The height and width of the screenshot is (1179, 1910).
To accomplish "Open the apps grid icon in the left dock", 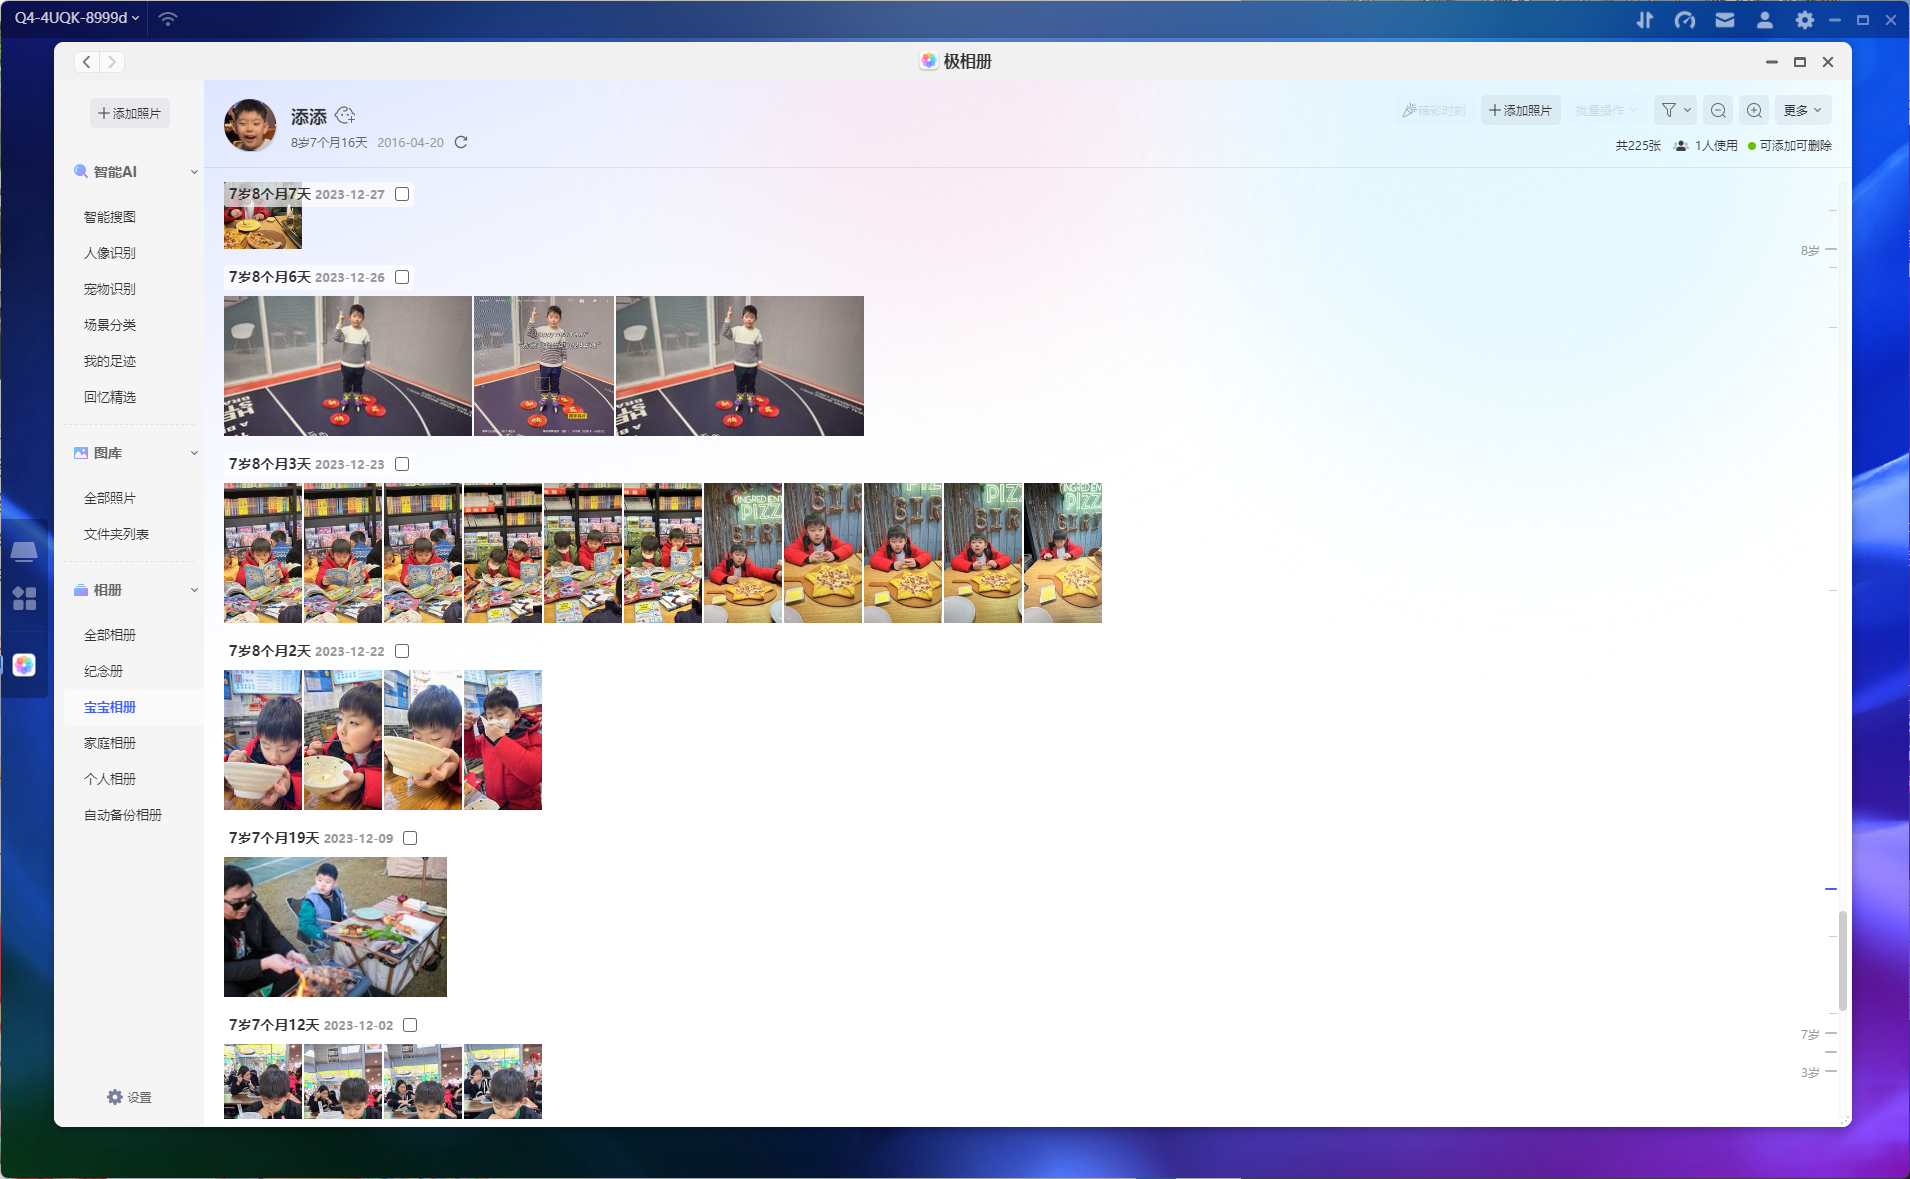I will (24, 598).
